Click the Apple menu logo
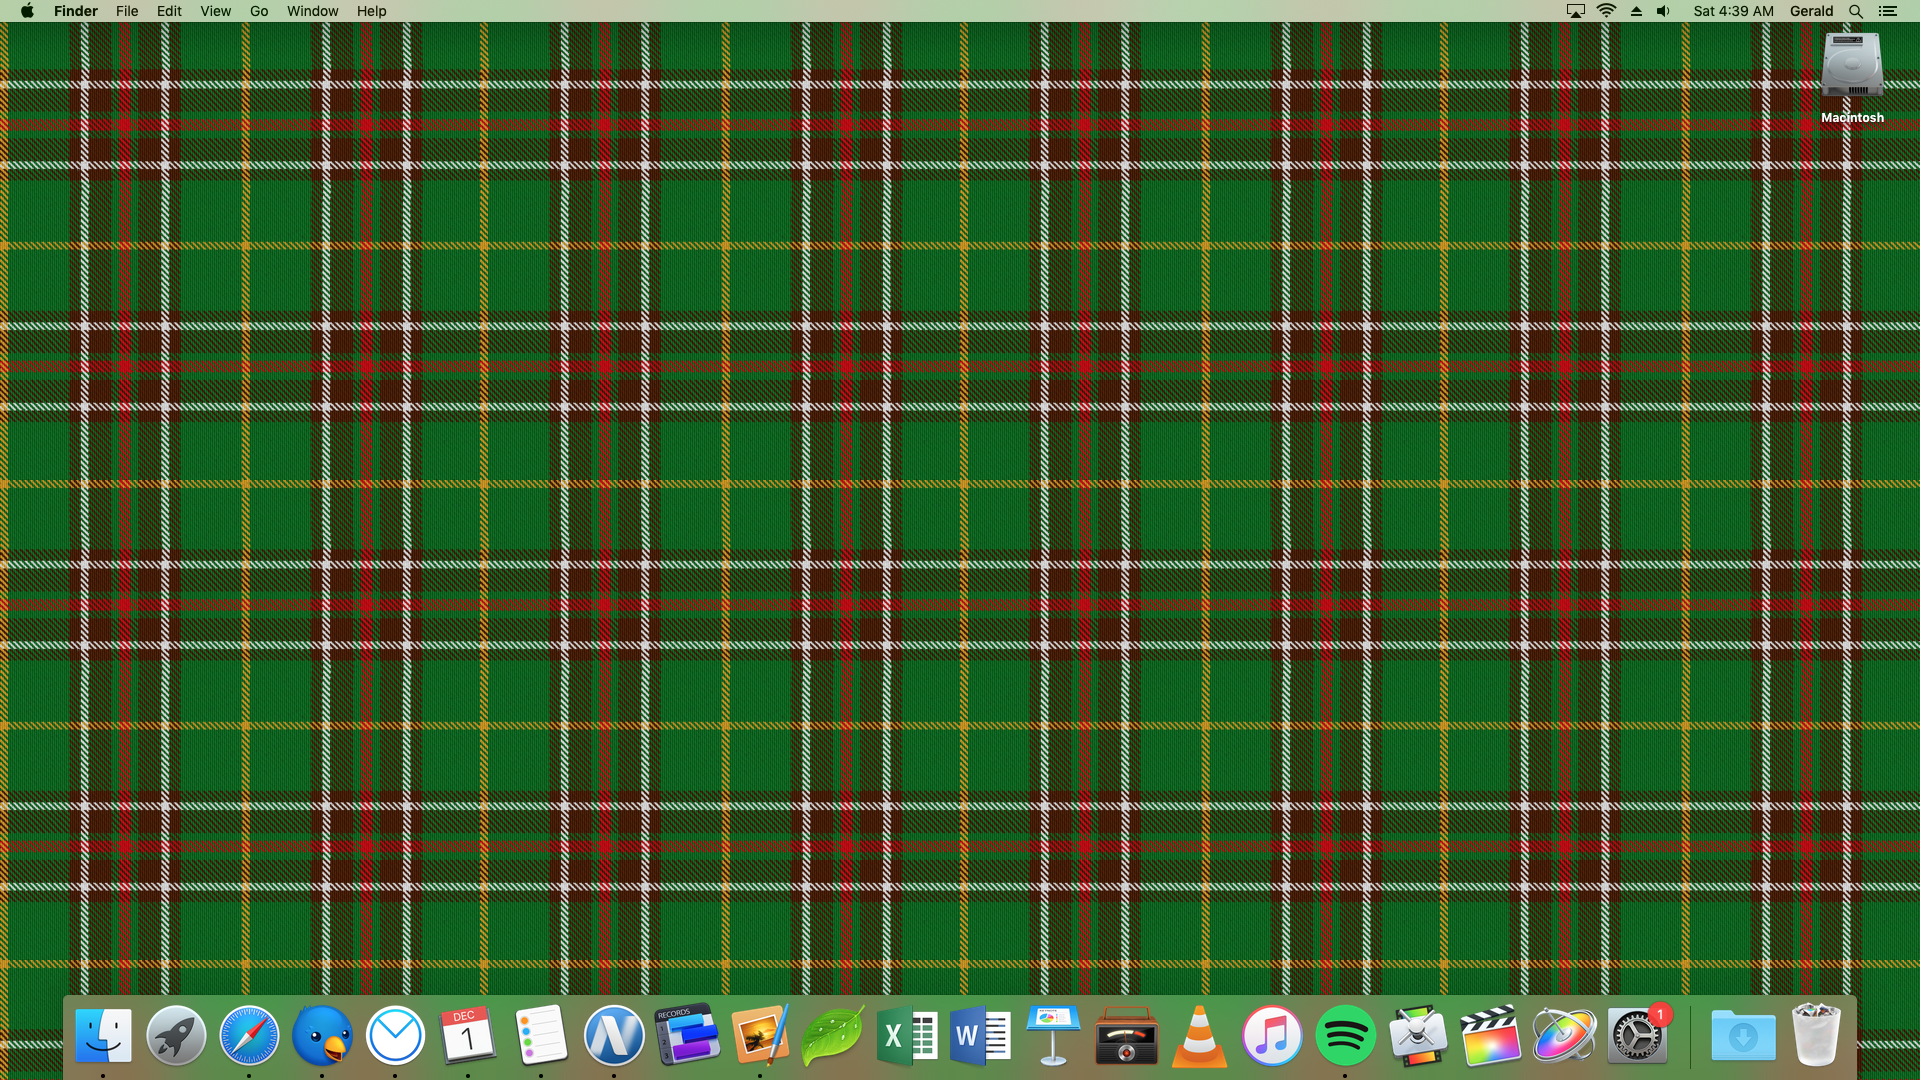 (27, 11)
